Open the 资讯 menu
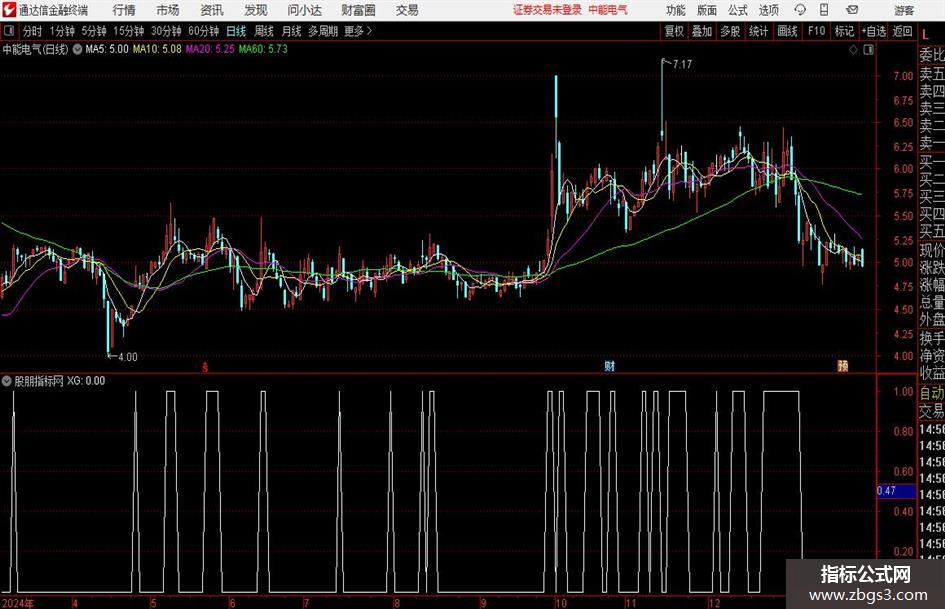This screenshot has width=945, height=609. [212, 10]
